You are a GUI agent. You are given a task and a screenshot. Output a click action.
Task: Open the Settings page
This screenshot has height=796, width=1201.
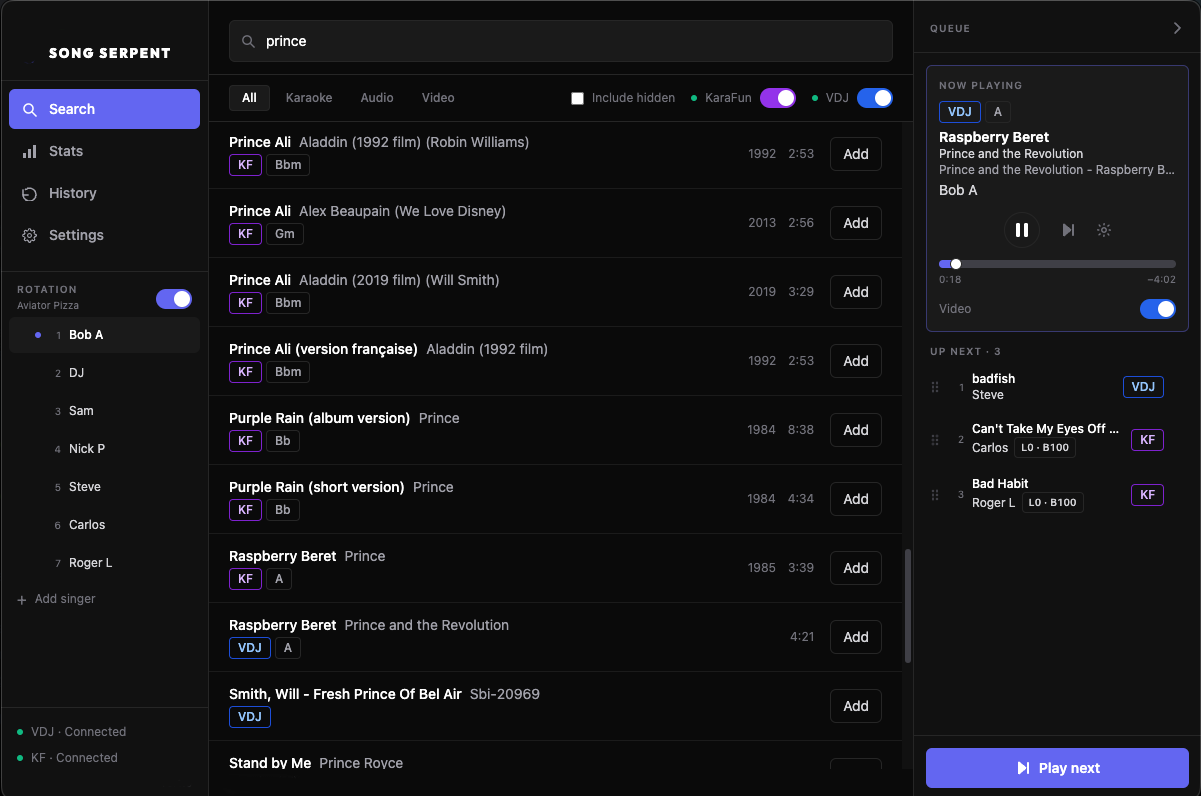[x=104, y=235]
